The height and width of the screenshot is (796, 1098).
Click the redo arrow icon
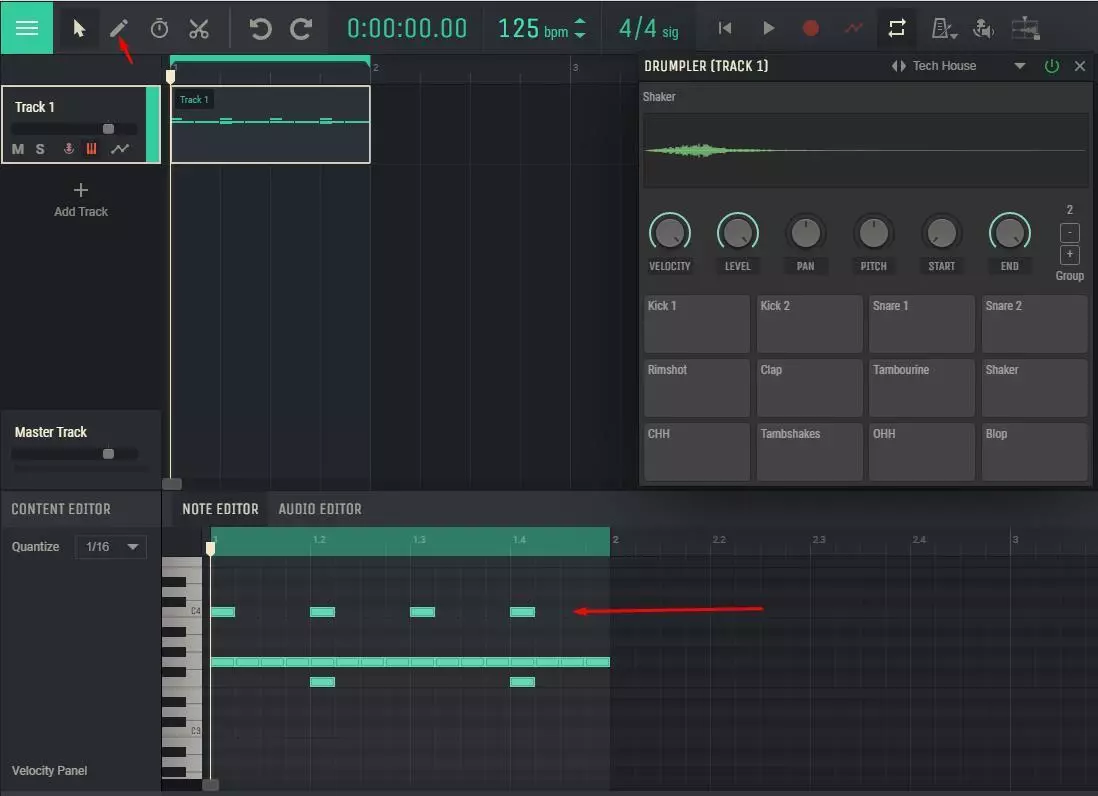300,28
